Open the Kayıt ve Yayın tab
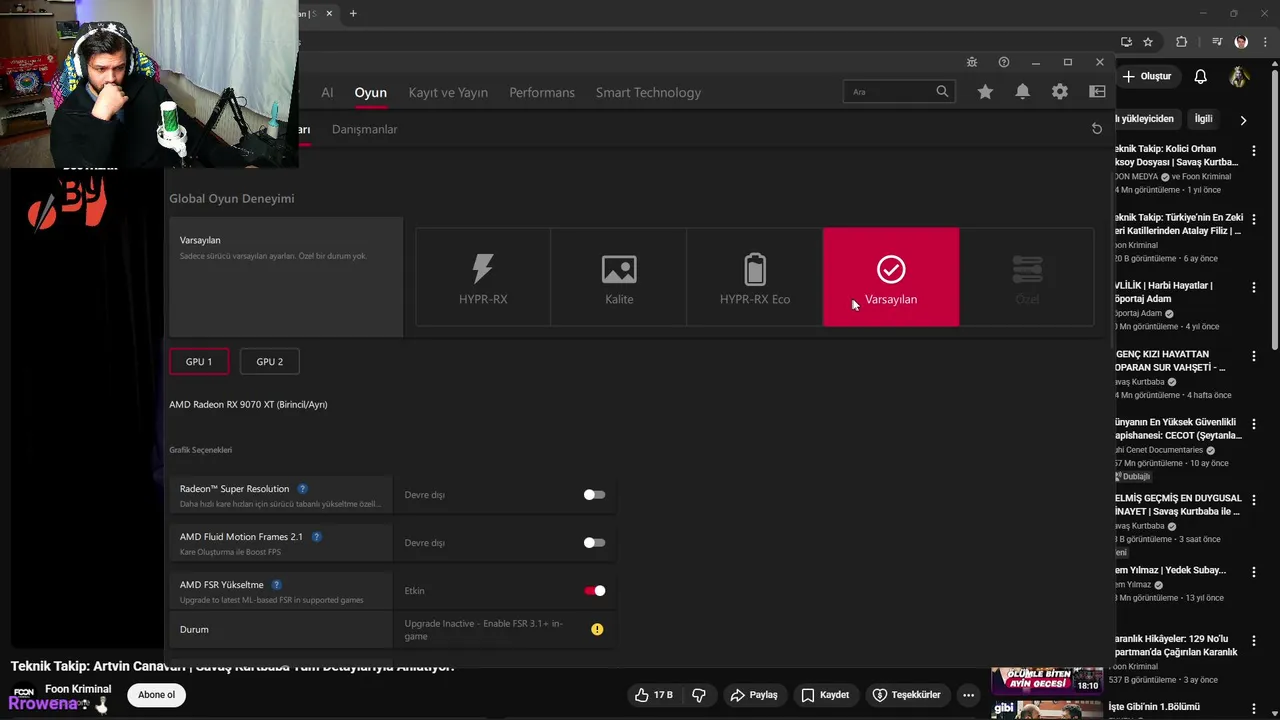1280x720 pixels. [x=448, y=92]
